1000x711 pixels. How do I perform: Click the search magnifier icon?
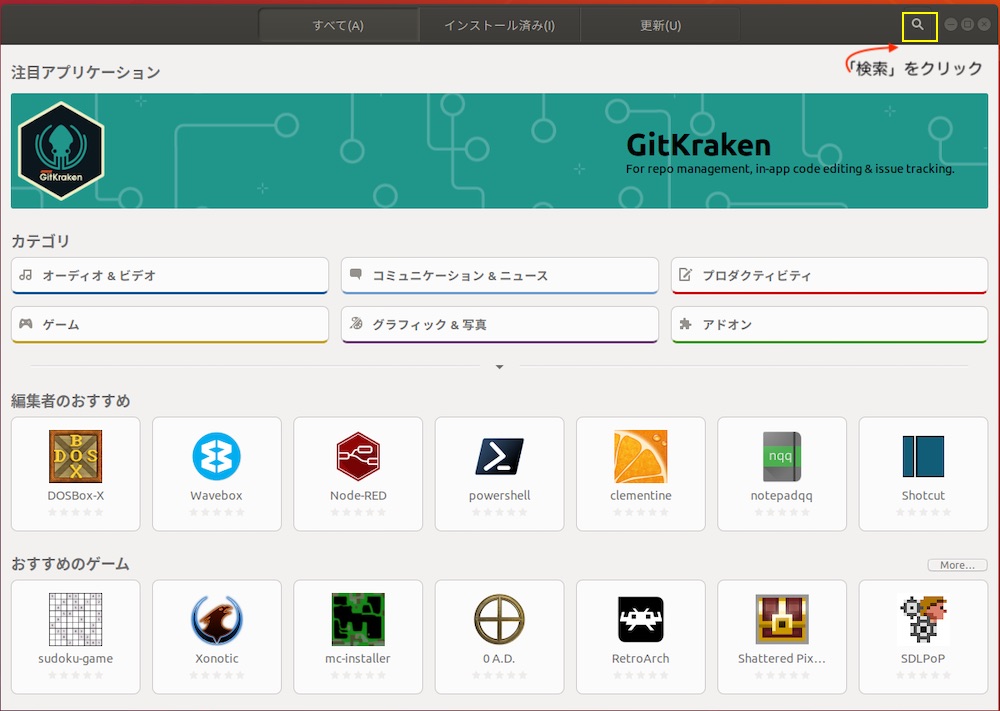coord(917,24)
